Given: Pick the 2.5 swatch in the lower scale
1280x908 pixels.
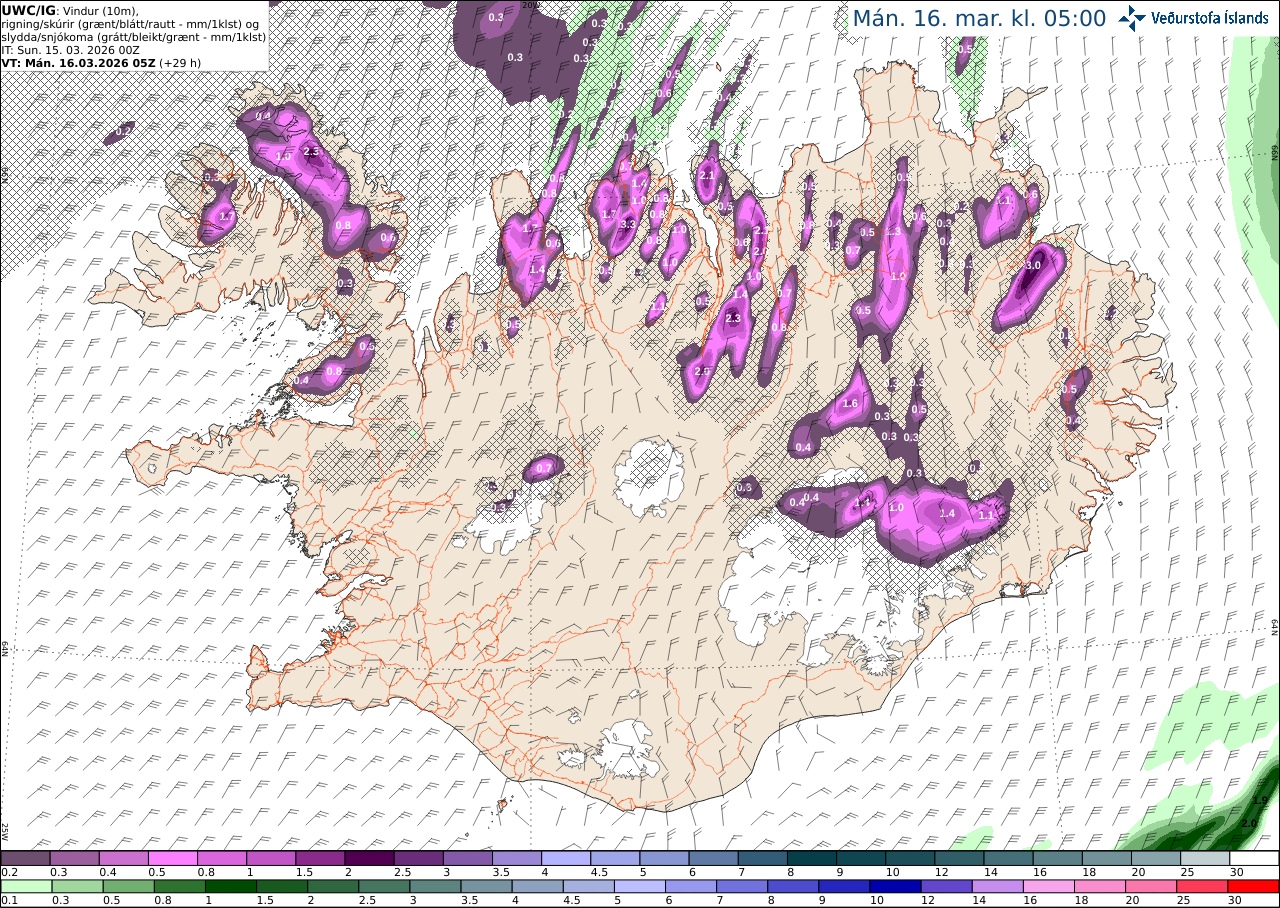Looking at the screenshot, I should point(384,886).
